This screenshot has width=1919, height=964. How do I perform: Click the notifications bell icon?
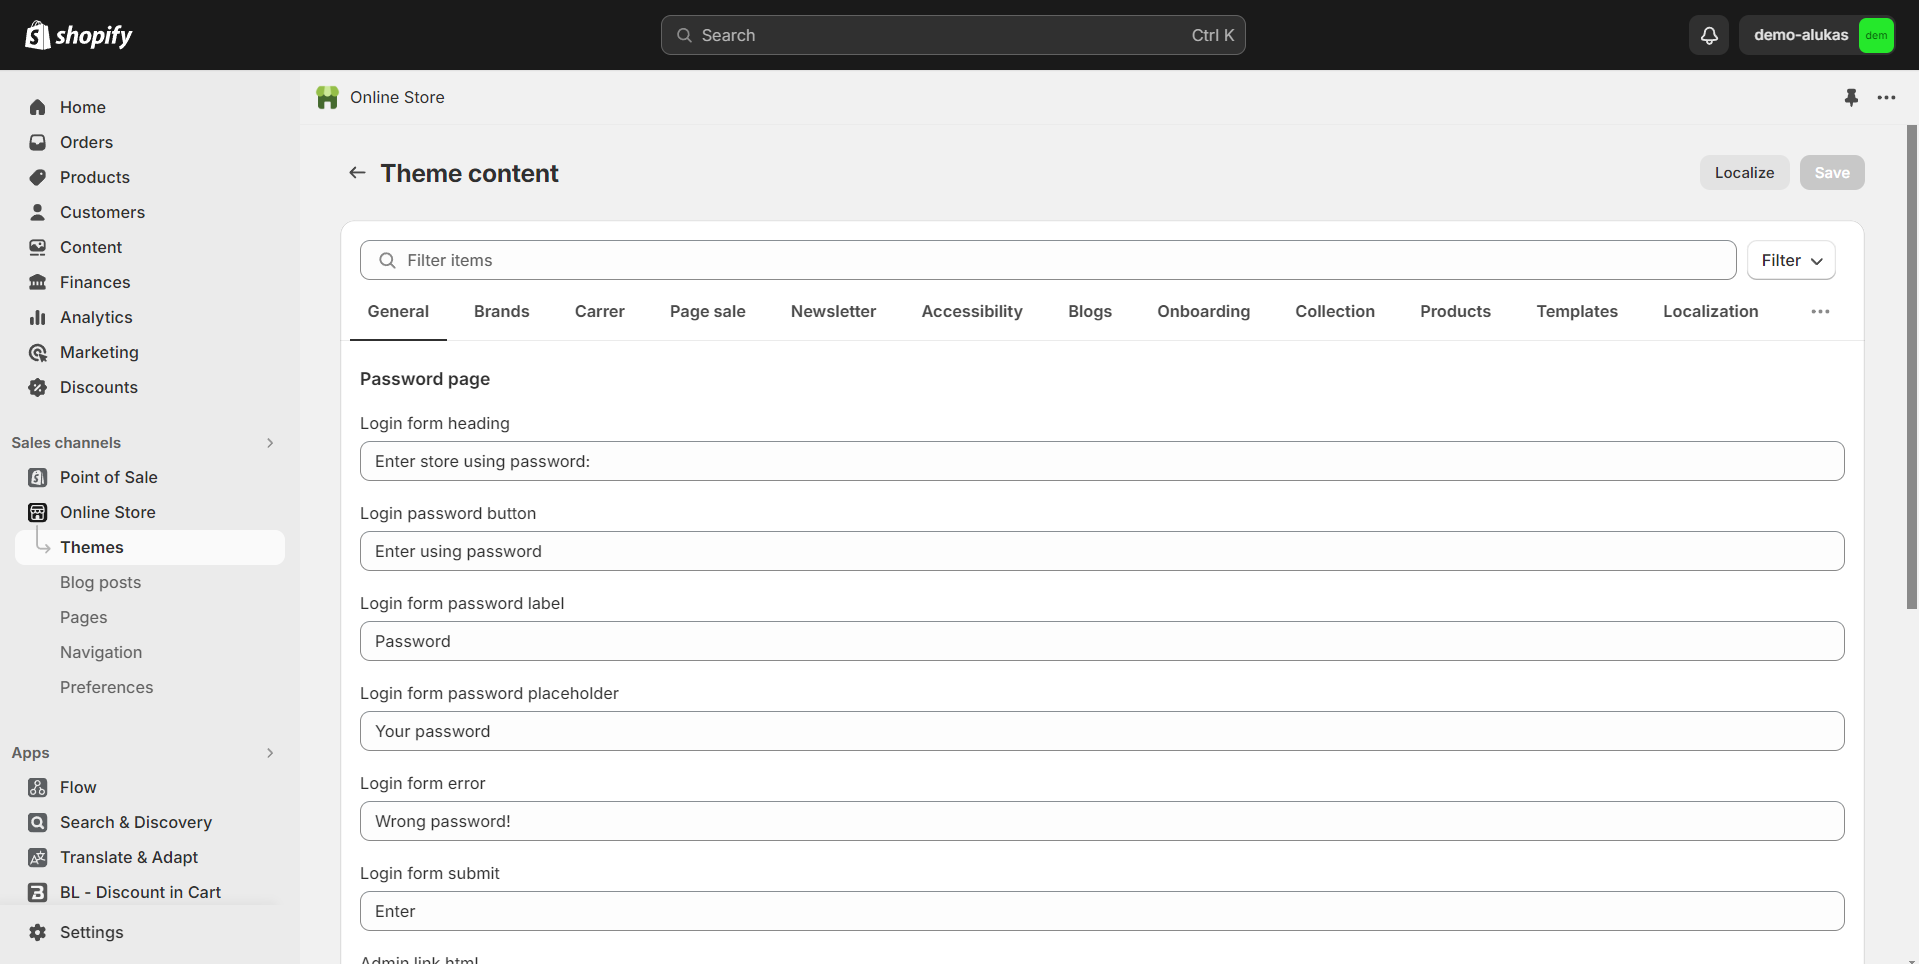[x=1709, y=35]
